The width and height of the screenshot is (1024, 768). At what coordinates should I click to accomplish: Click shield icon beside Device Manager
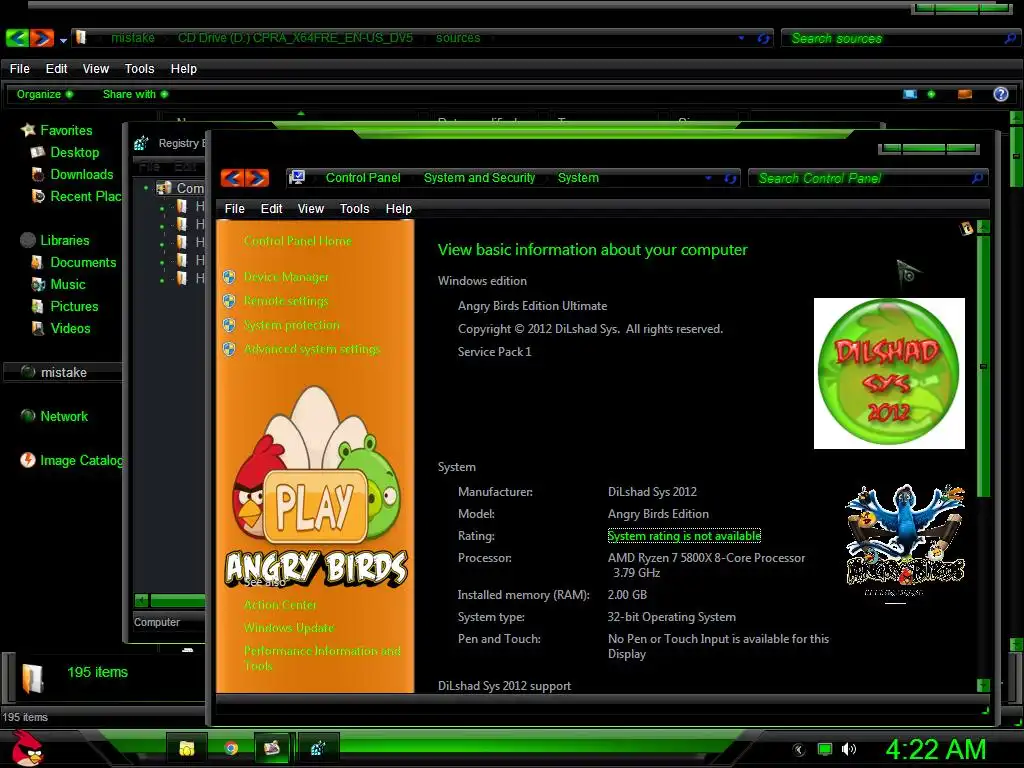click(x=229, y=277)
